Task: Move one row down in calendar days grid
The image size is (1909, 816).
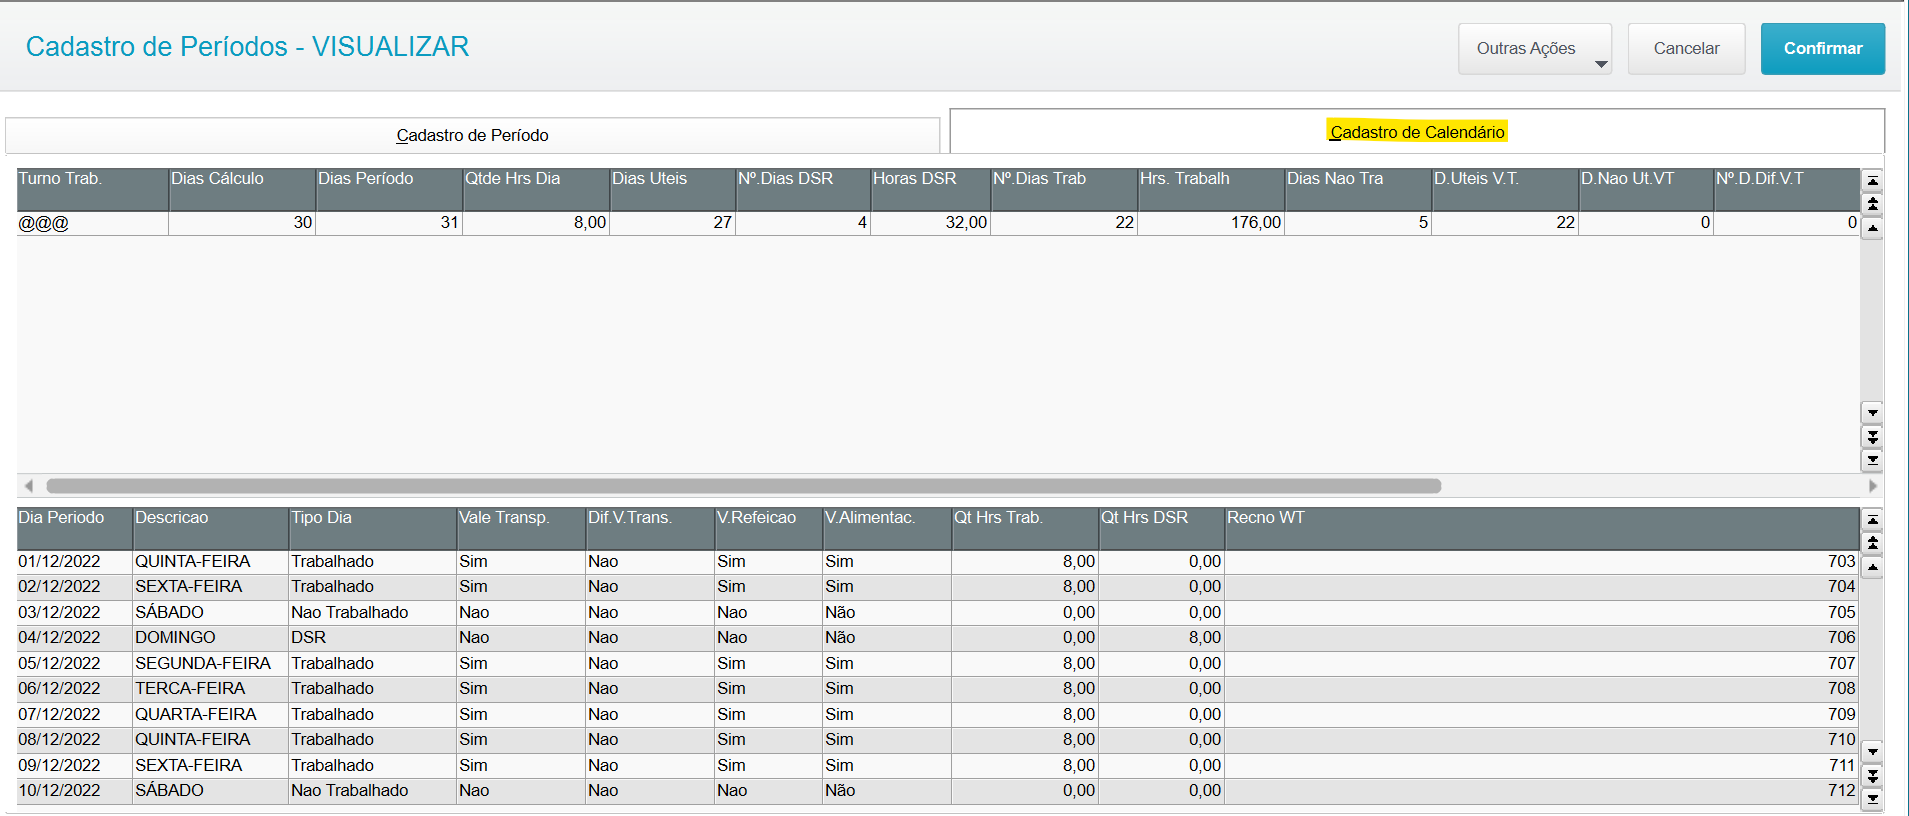Action: point(1872,751)
